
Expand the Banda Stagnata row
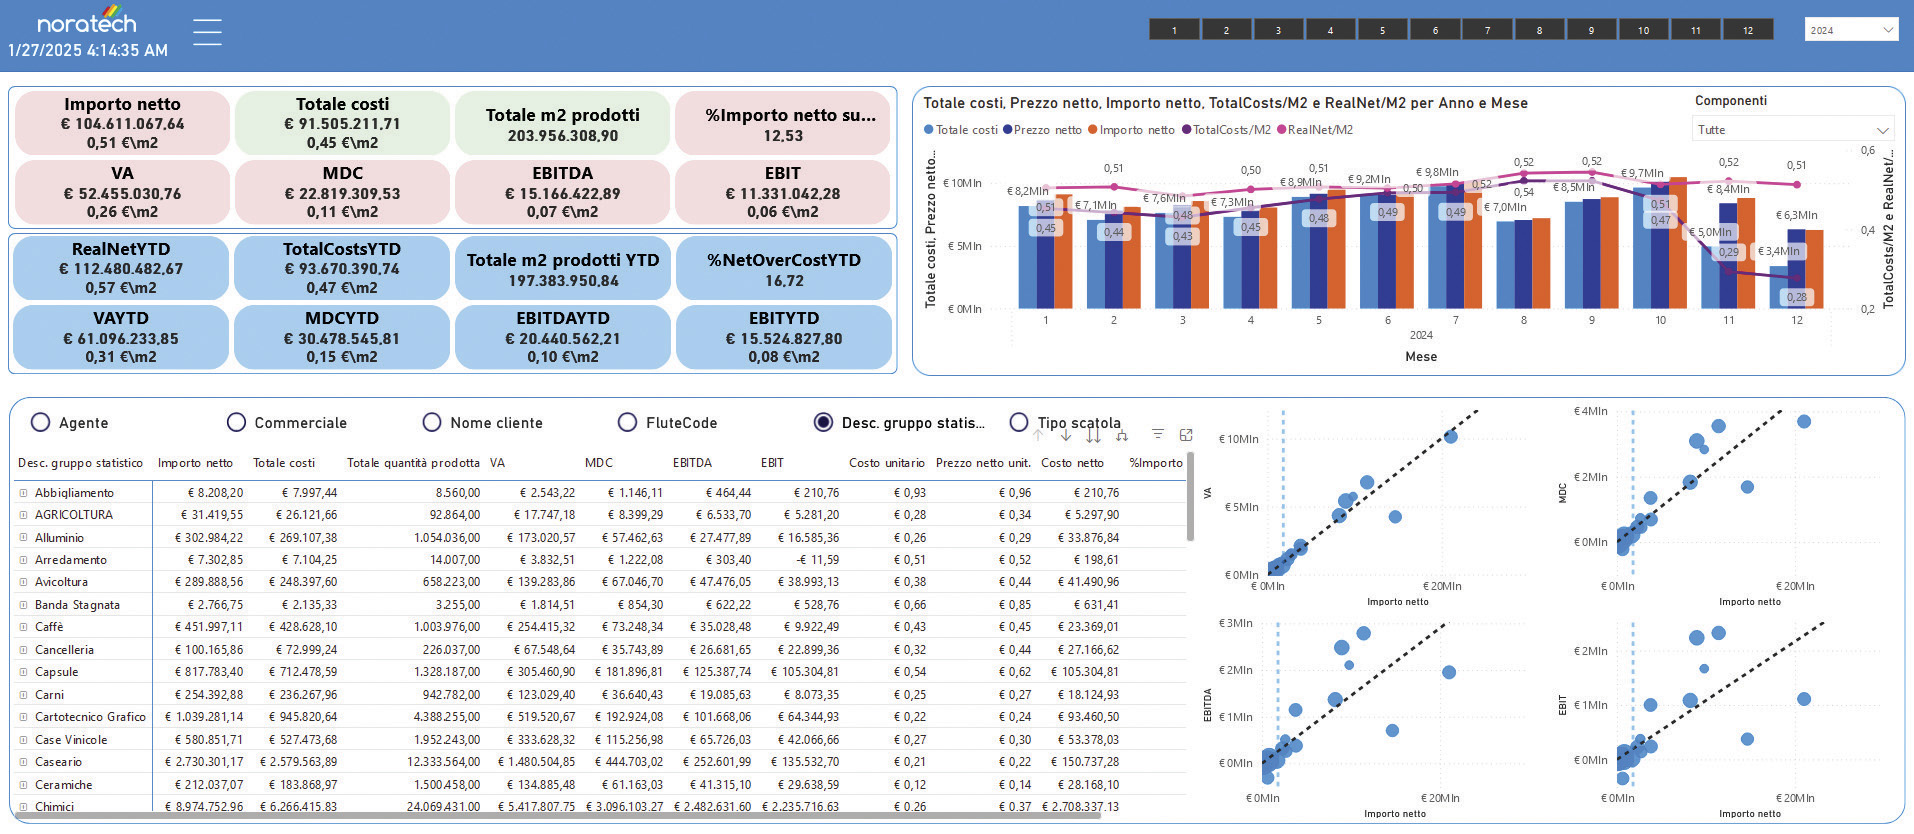23,605
